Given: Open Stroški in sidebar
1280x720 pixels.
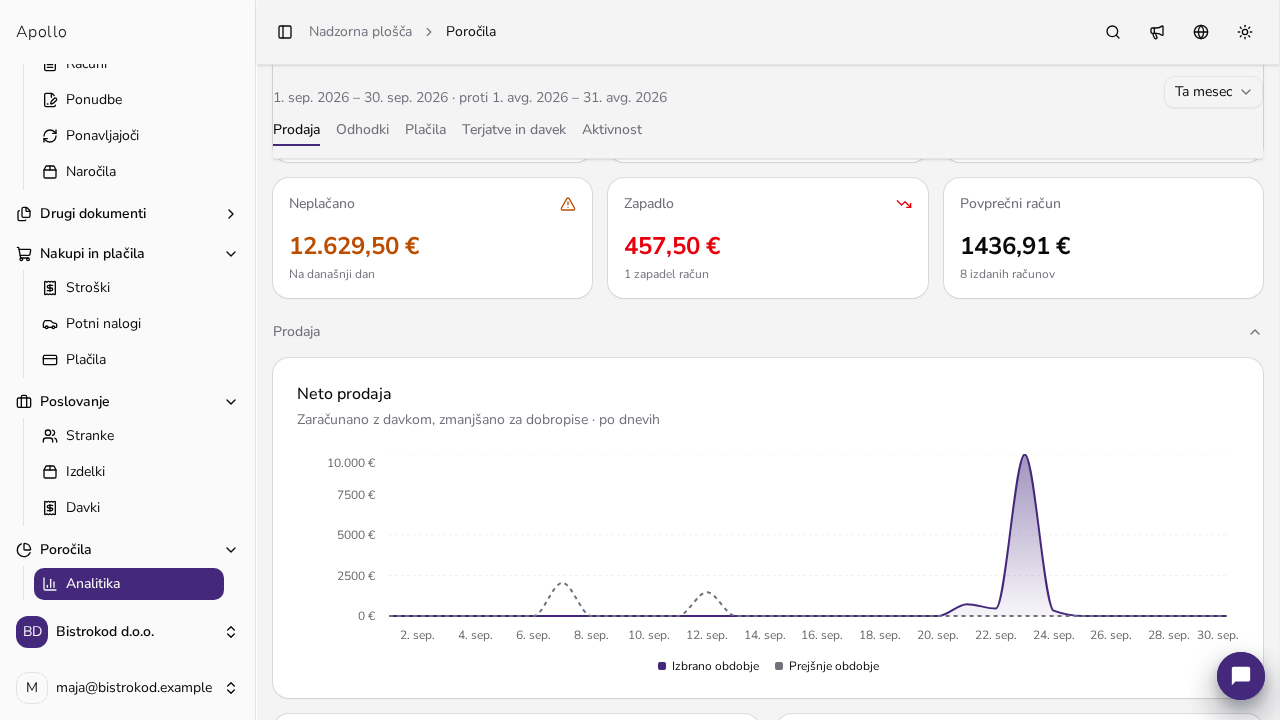Looking at the screenshot, I should pyautogui.click(x=129, y=288).
